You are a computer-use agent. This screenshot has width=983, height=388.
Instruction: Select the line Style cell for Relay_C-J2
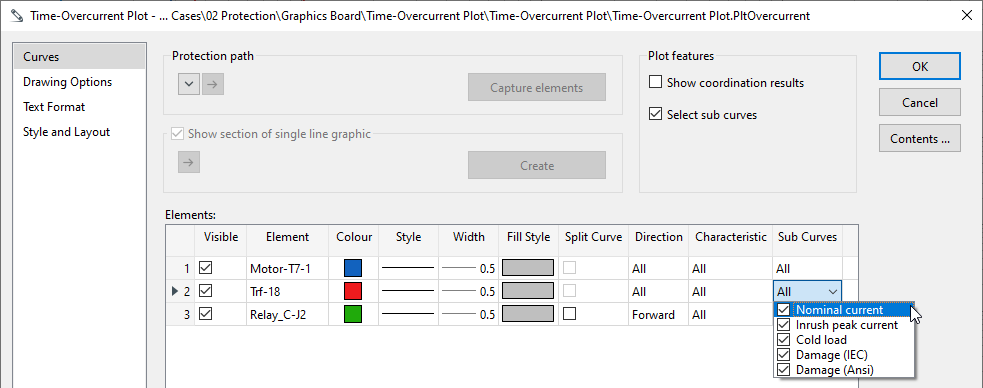pyautogui.click(x=408, y=315)
